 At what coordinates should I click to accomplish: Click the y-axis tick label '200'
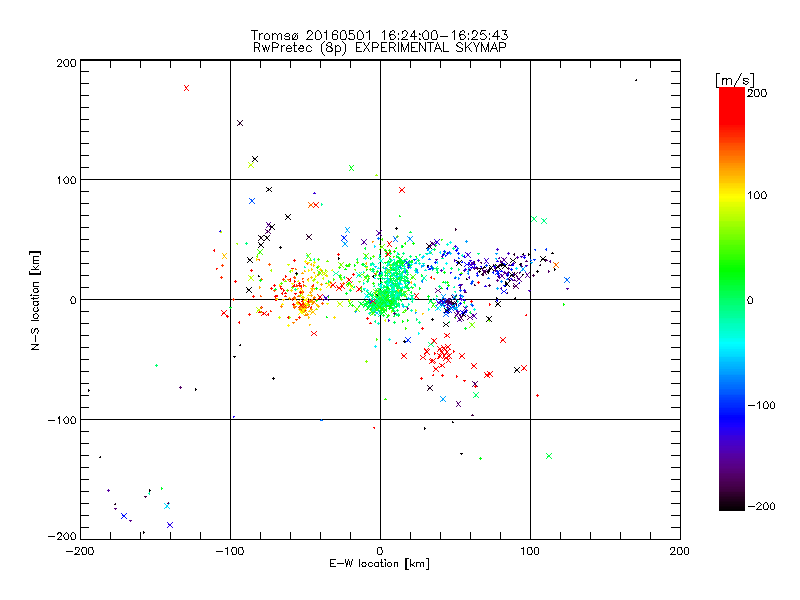(x=66, y=63)
